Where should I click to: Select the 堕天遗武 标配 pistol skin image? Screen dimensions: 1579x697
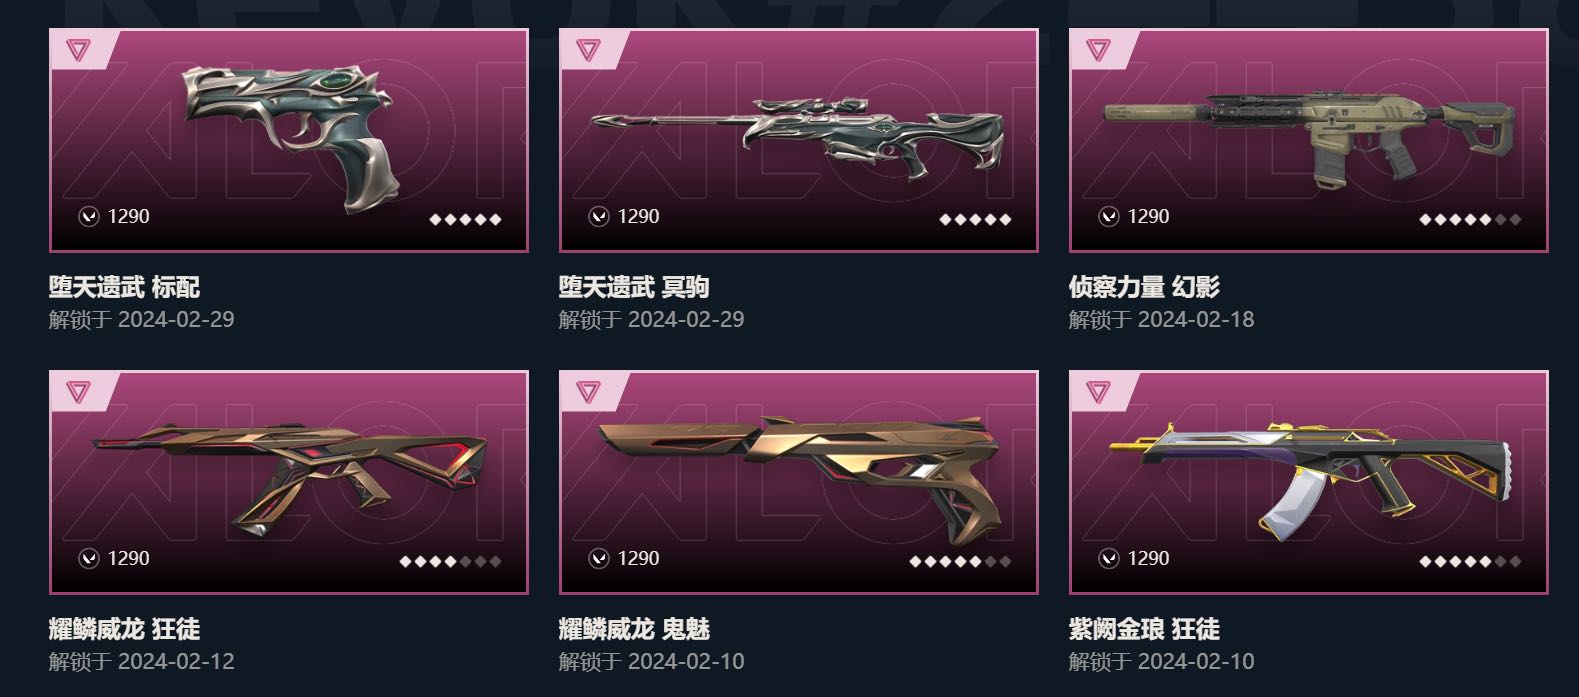pyautogui.click(x=290, y=135)
